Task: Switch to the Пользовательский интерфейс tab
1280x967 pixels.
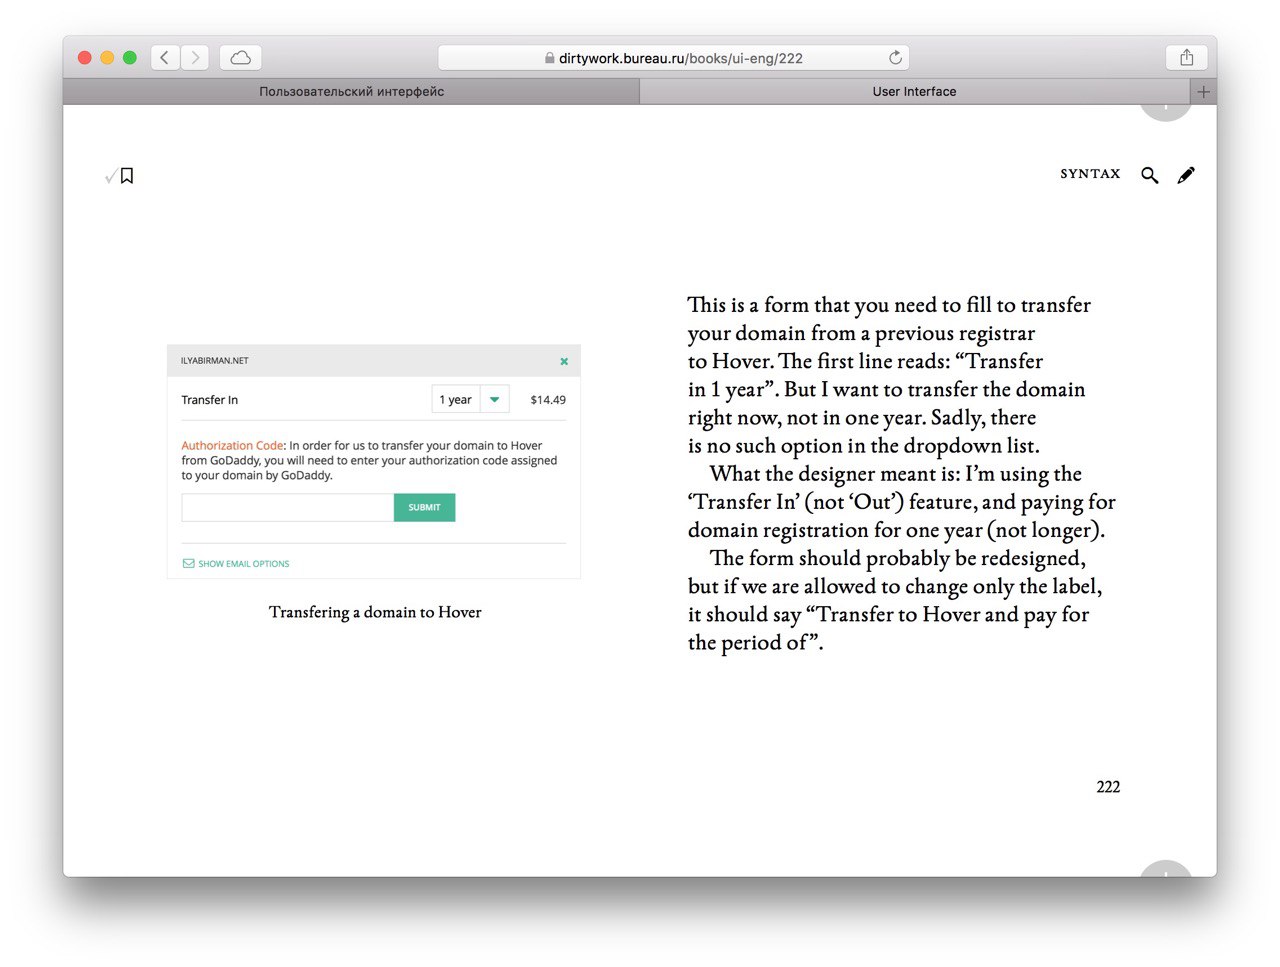Action: [351, 91]
